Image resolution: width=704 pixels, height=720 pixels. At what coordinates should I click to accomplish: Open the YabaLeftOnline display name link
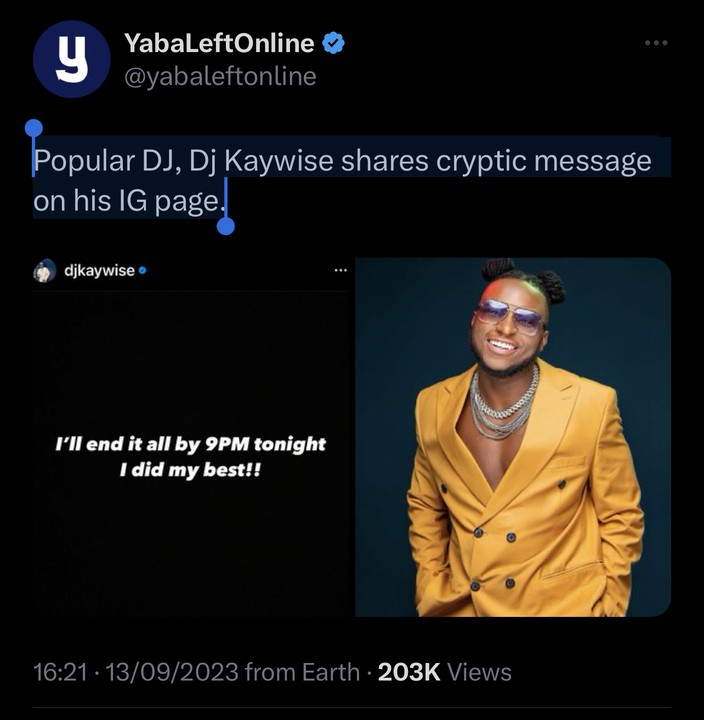(220, 43)
